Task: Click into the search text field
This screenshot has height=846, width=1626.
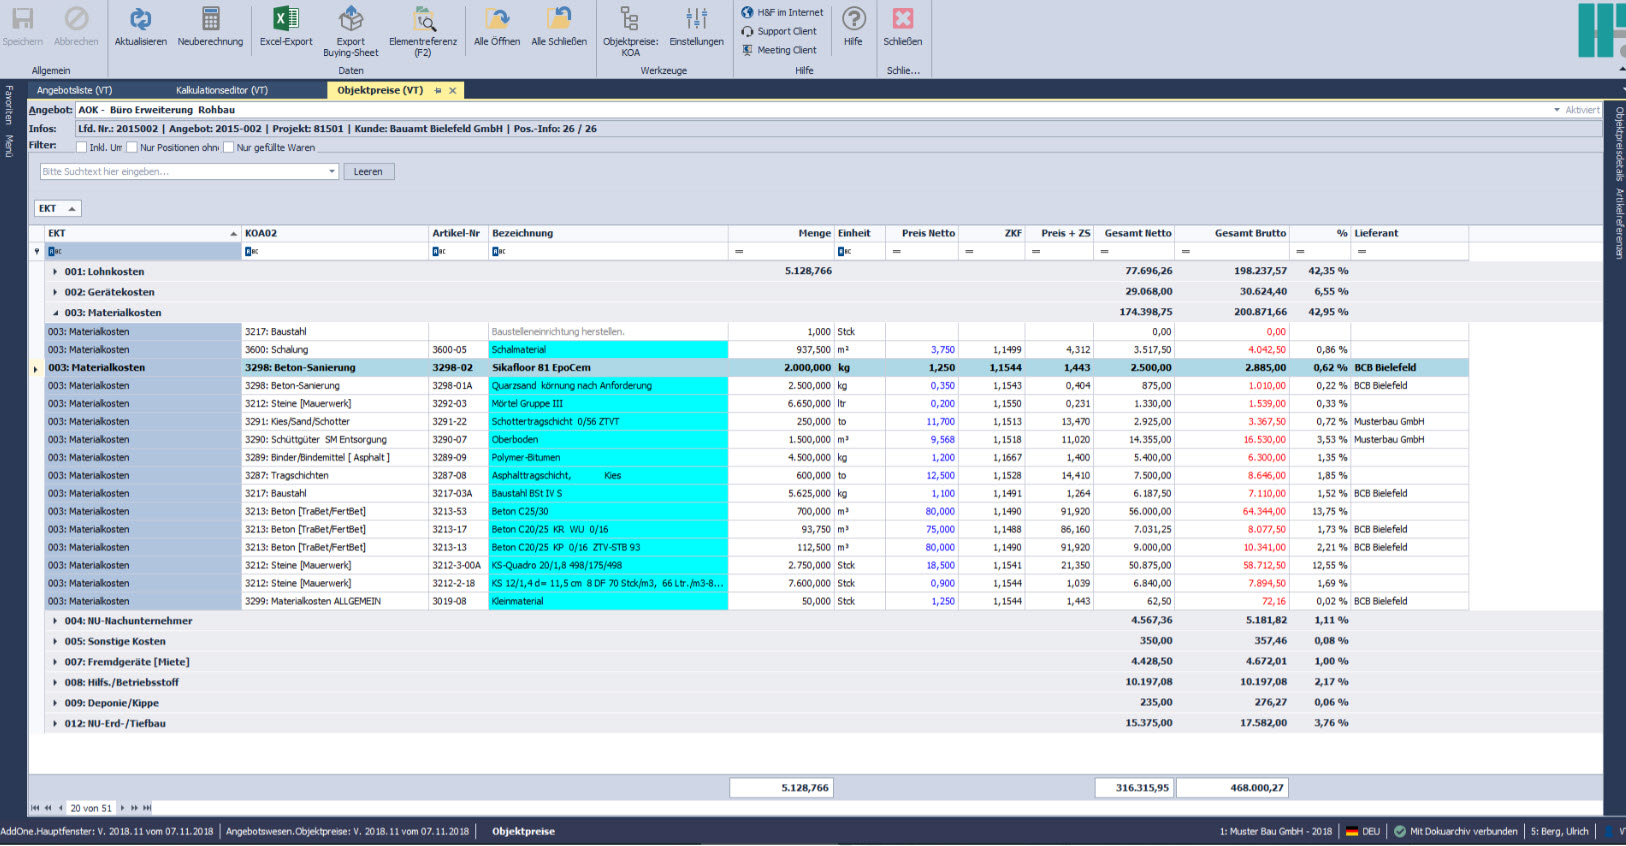Action: tap(182, 172)
